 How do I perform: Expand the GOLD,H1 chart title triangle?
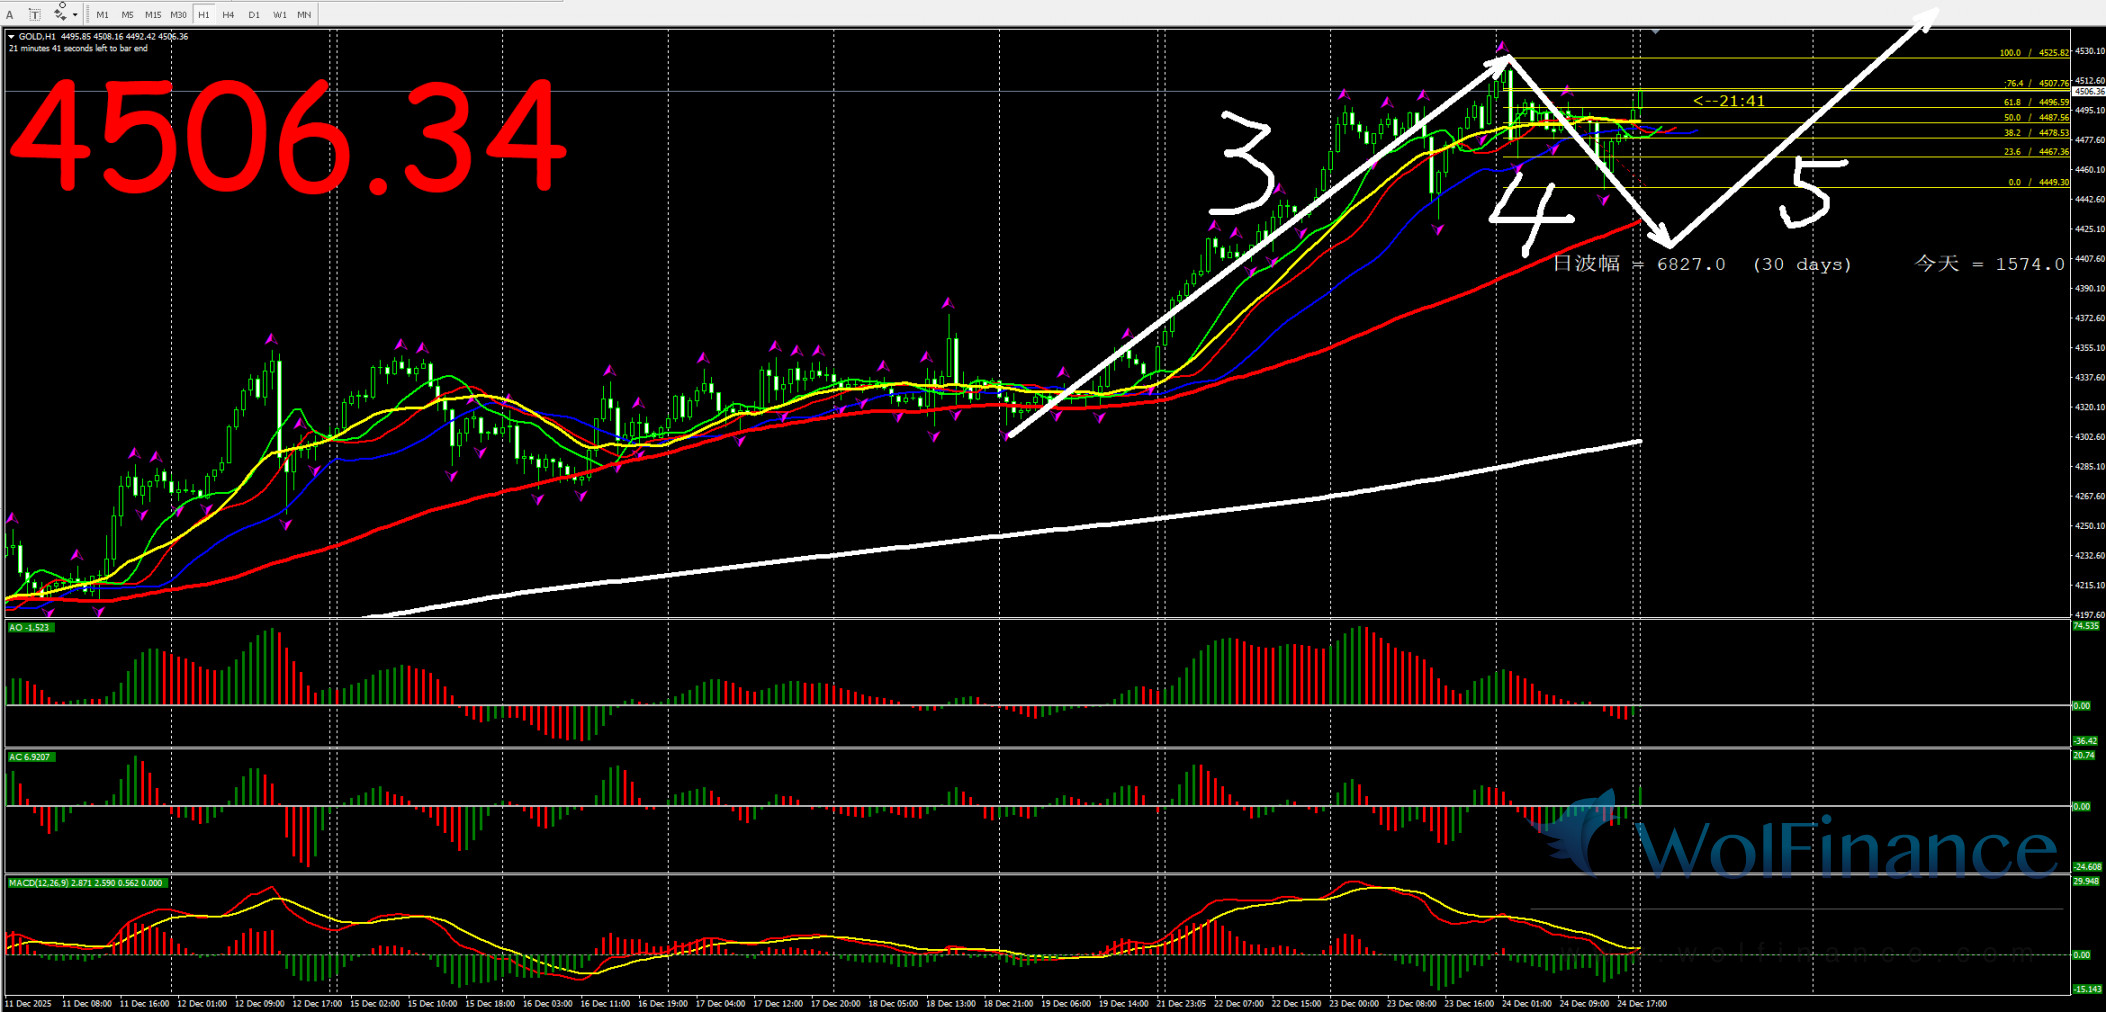pos(12,37)
